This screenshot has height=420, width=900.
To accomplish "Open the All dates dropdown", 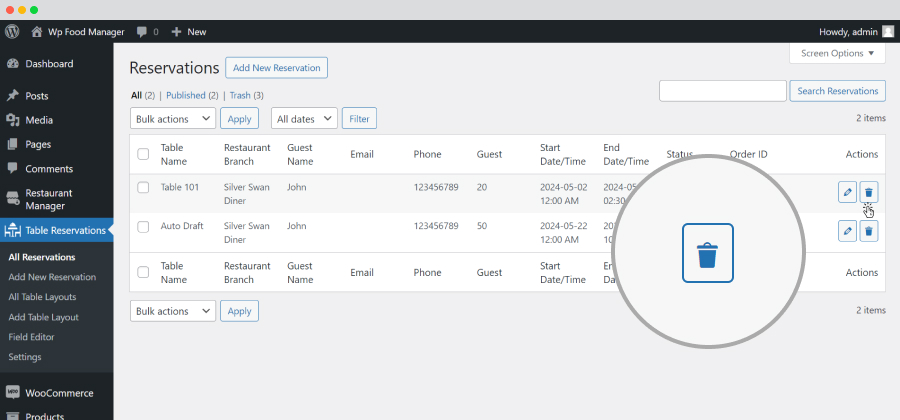I will point(304,118).
